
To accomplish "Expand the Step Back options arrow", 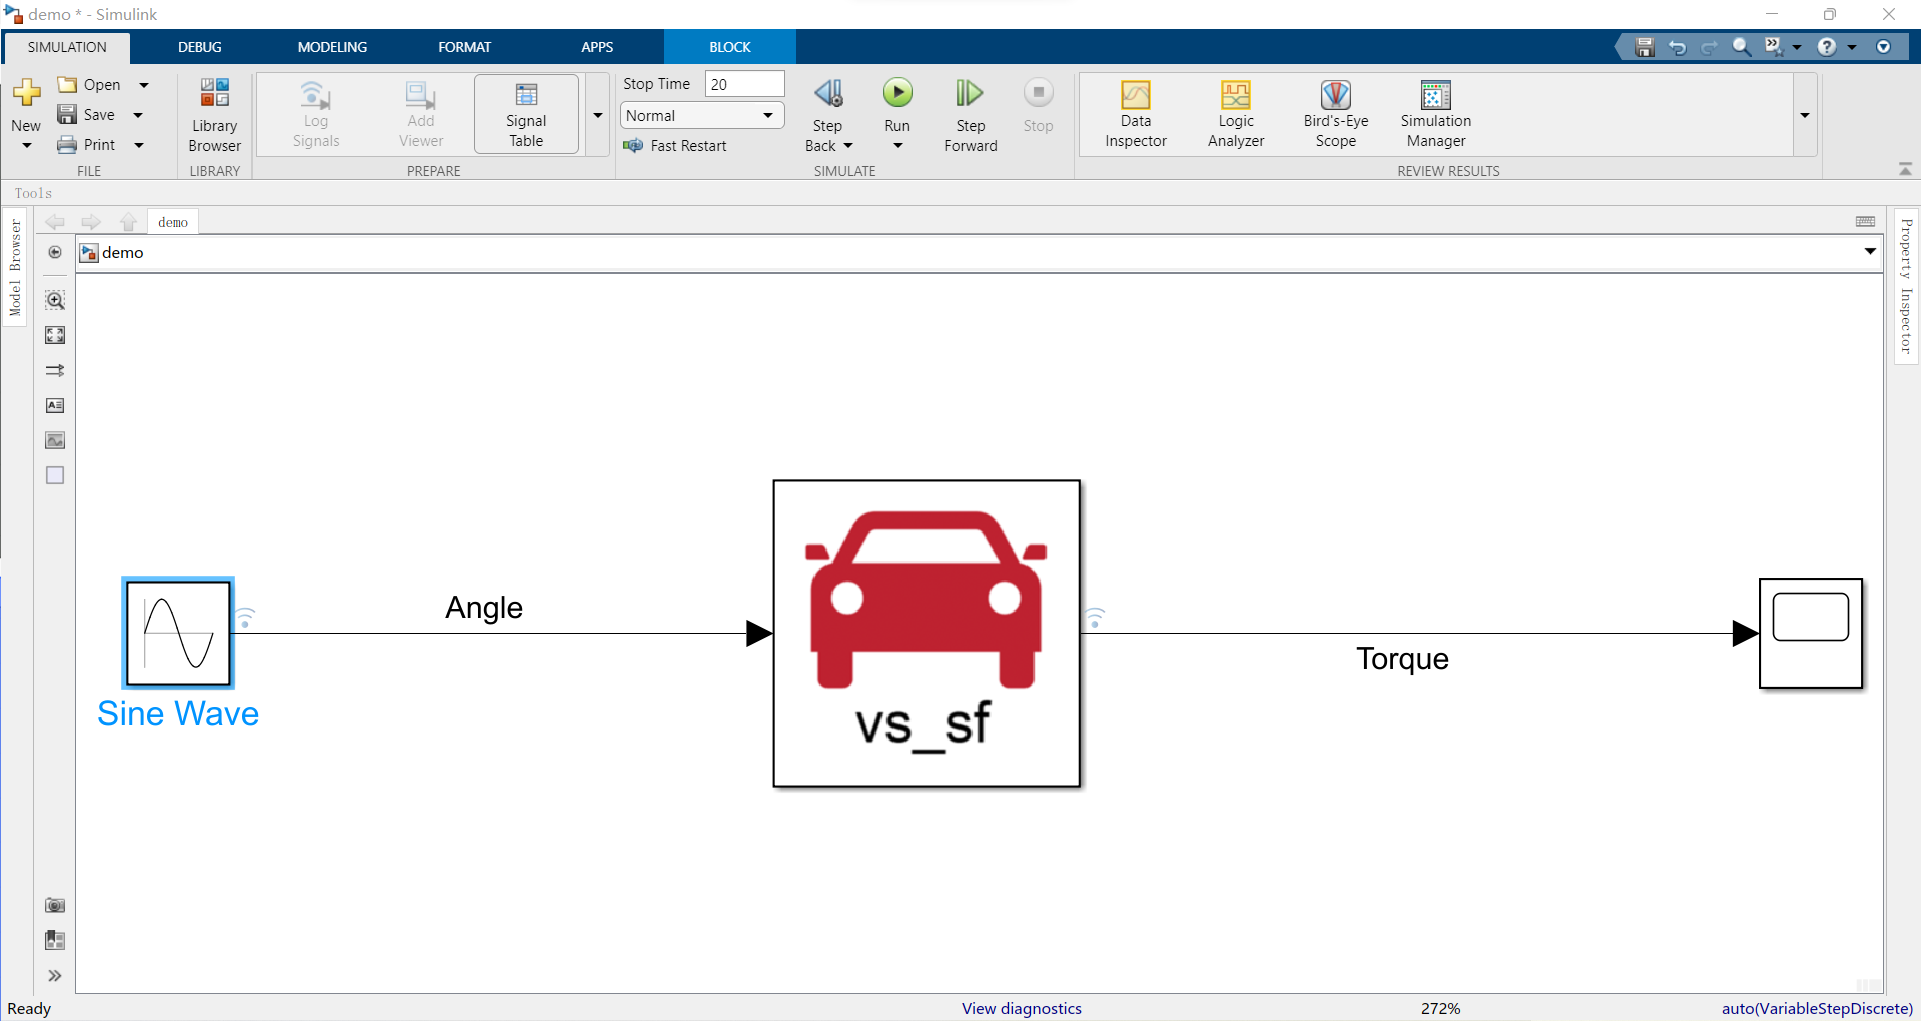I will 848,146.
